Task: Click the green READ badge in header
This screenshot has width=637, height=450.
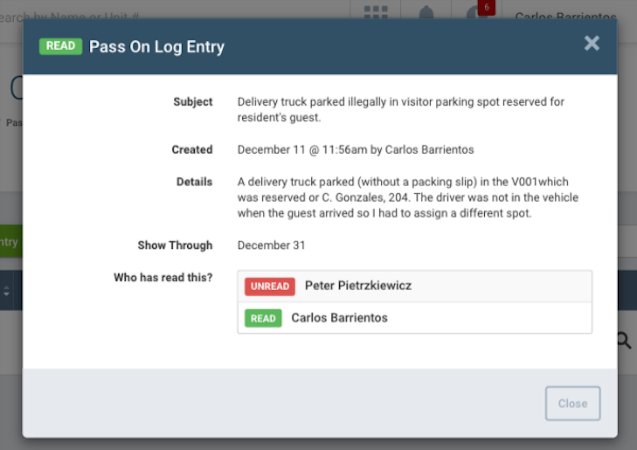Action: [x=61, y=46]
